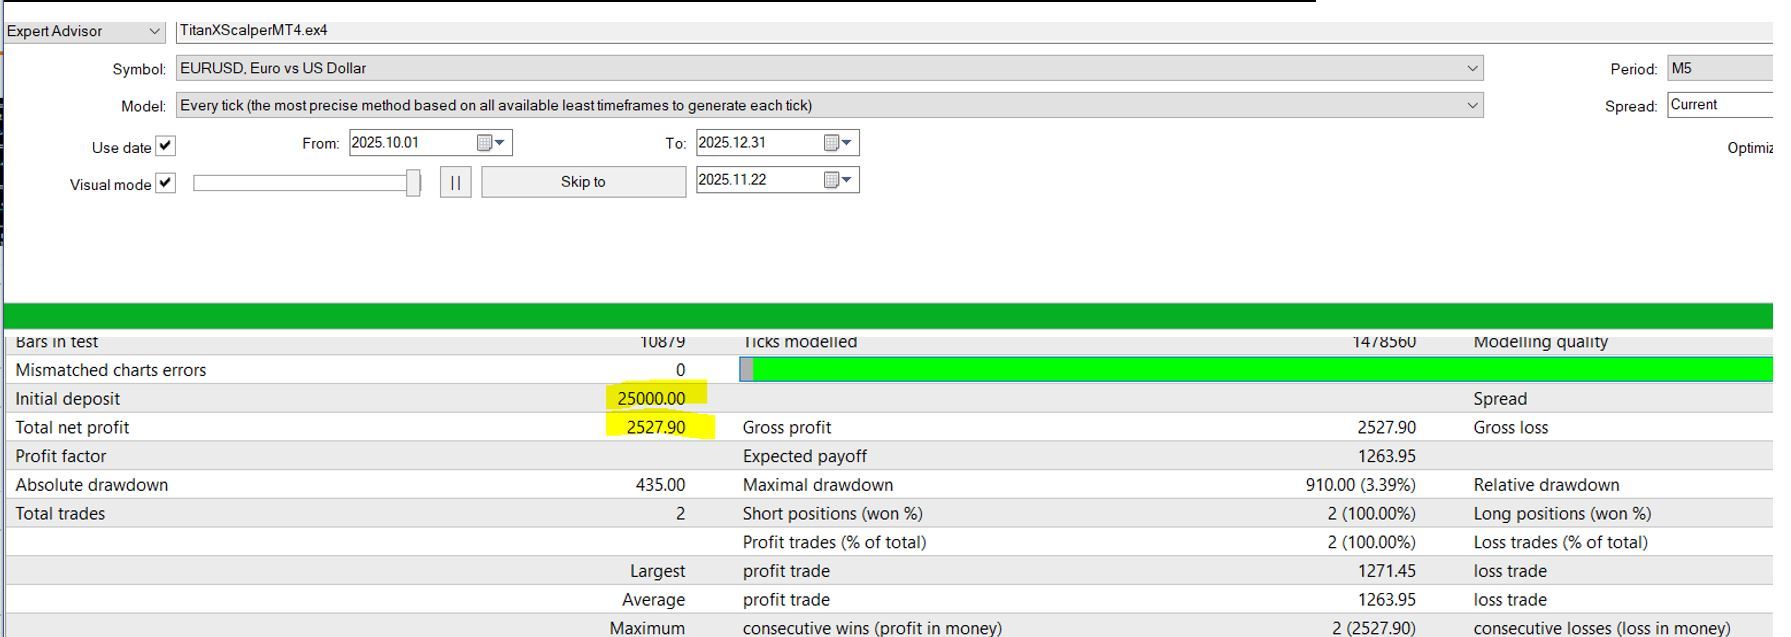This screenshot has width=1791, height=637.
Task: Toggle the Use date checkbox
Action: pos(166,146)
